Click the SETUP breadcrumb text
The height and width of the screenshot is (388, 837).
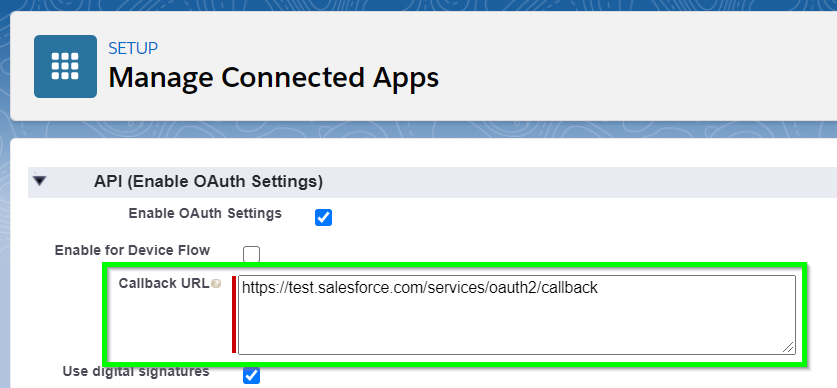(x=133, y=48)
